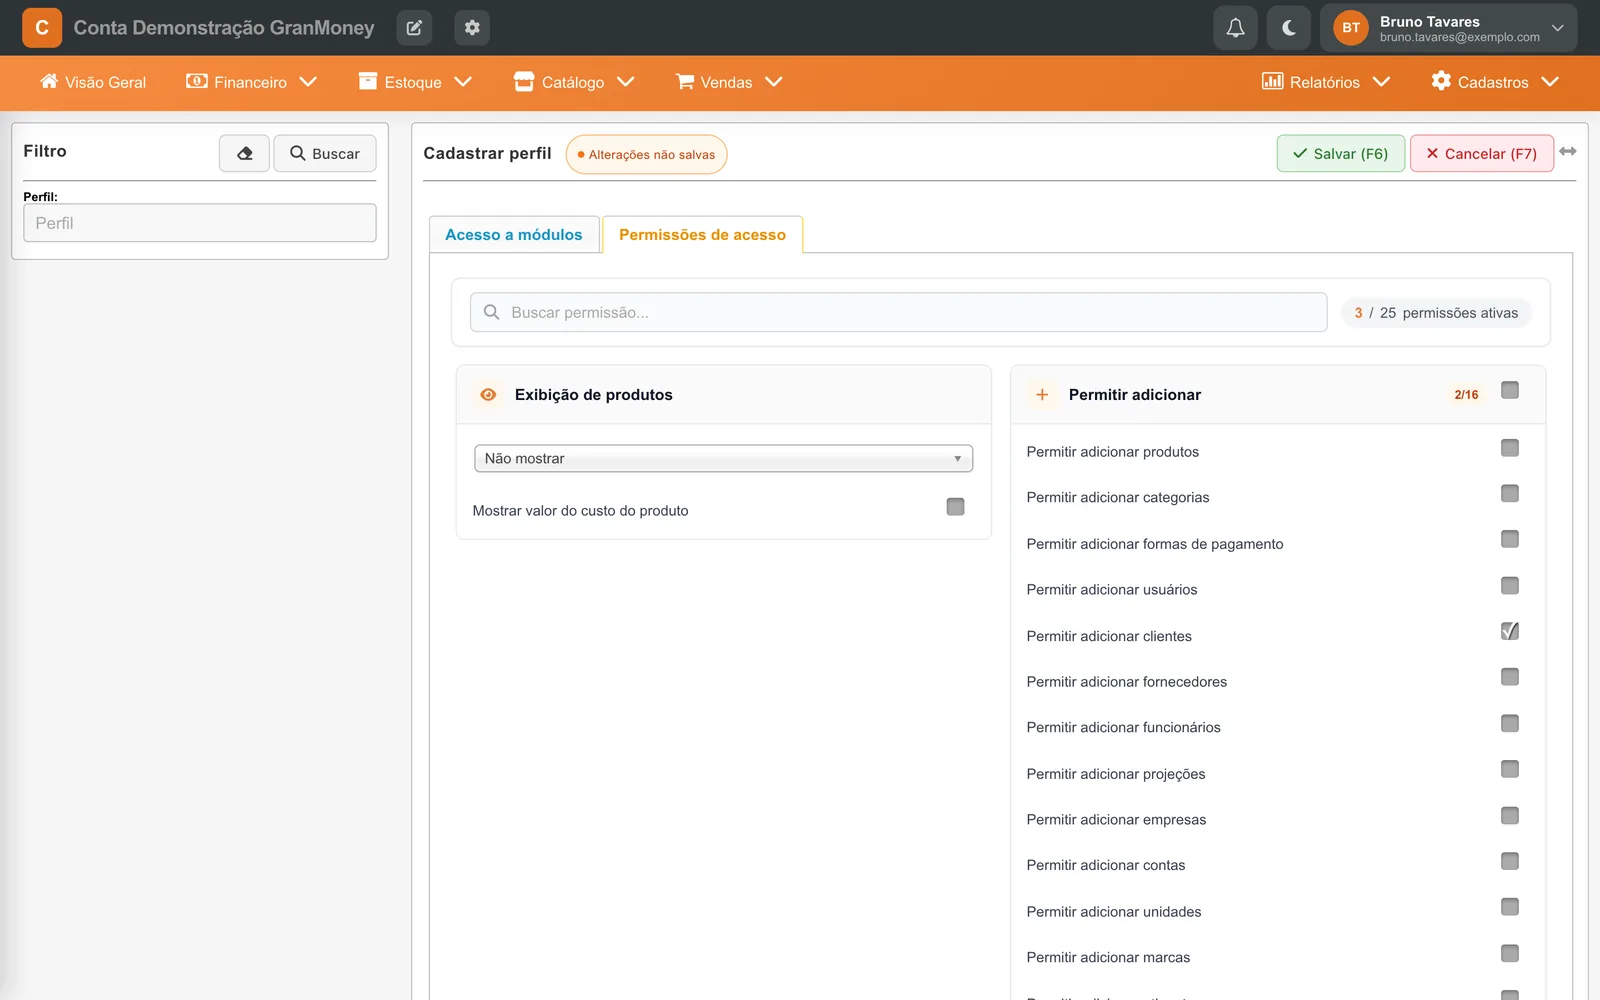Click the Buscar filter button
Viewport: 1600px width, 1000px height.
(325, 153)
